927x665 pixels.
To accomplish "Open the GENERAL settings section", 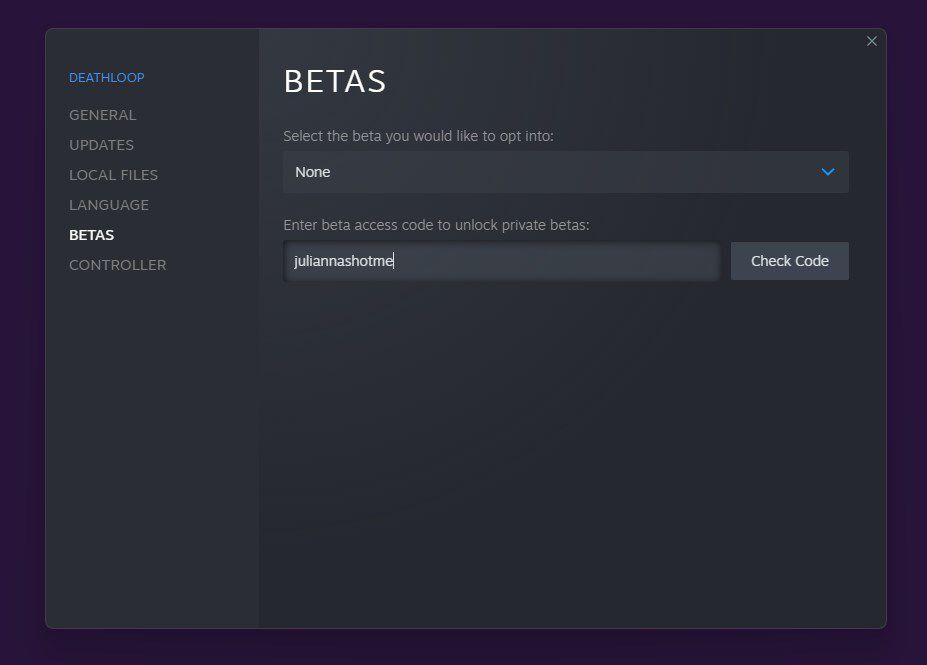I will [x=103, y=115].
